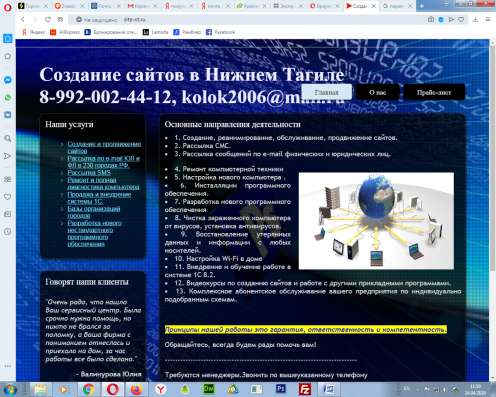496x397 pixels.
Task: Open the new tab plus button
Action: click(422, 6)
